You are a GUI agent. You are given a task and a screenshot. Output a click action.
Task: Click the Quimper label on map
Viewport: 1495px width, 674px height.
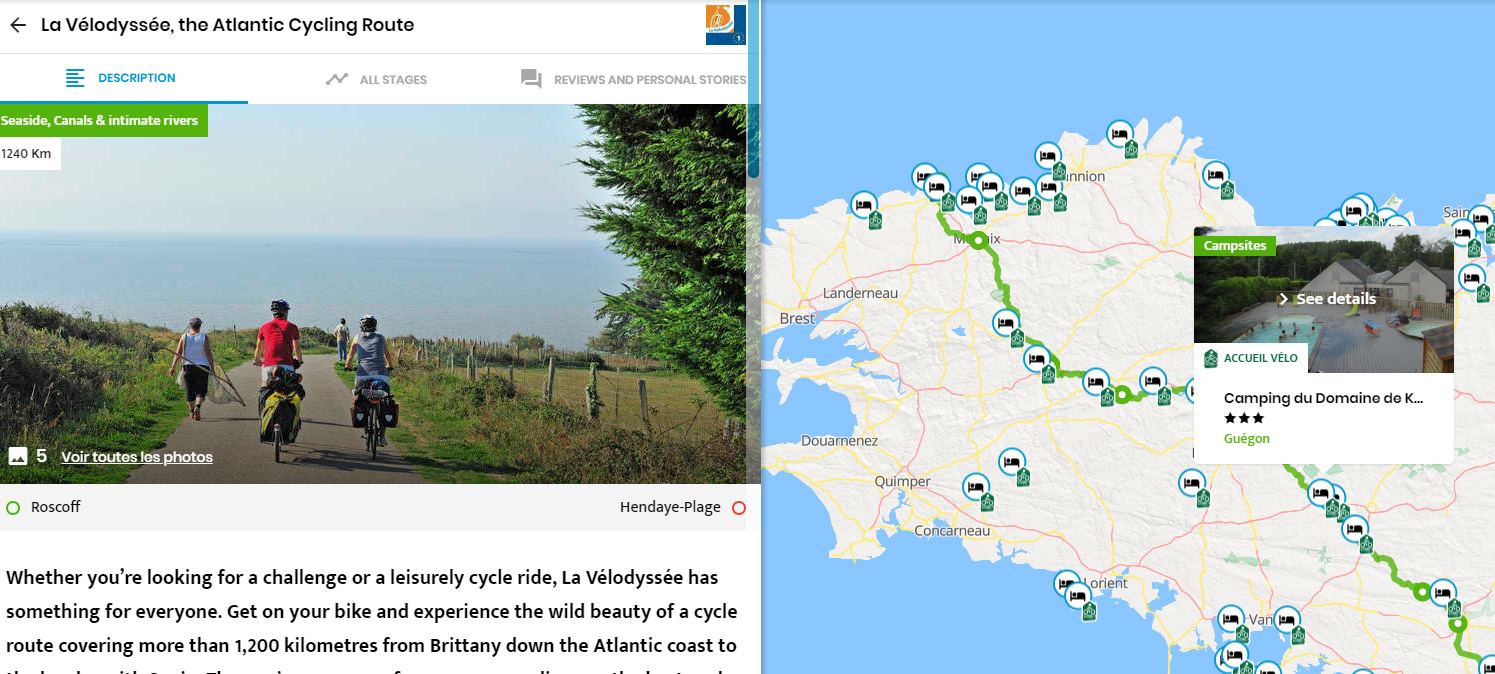[902, 481]
